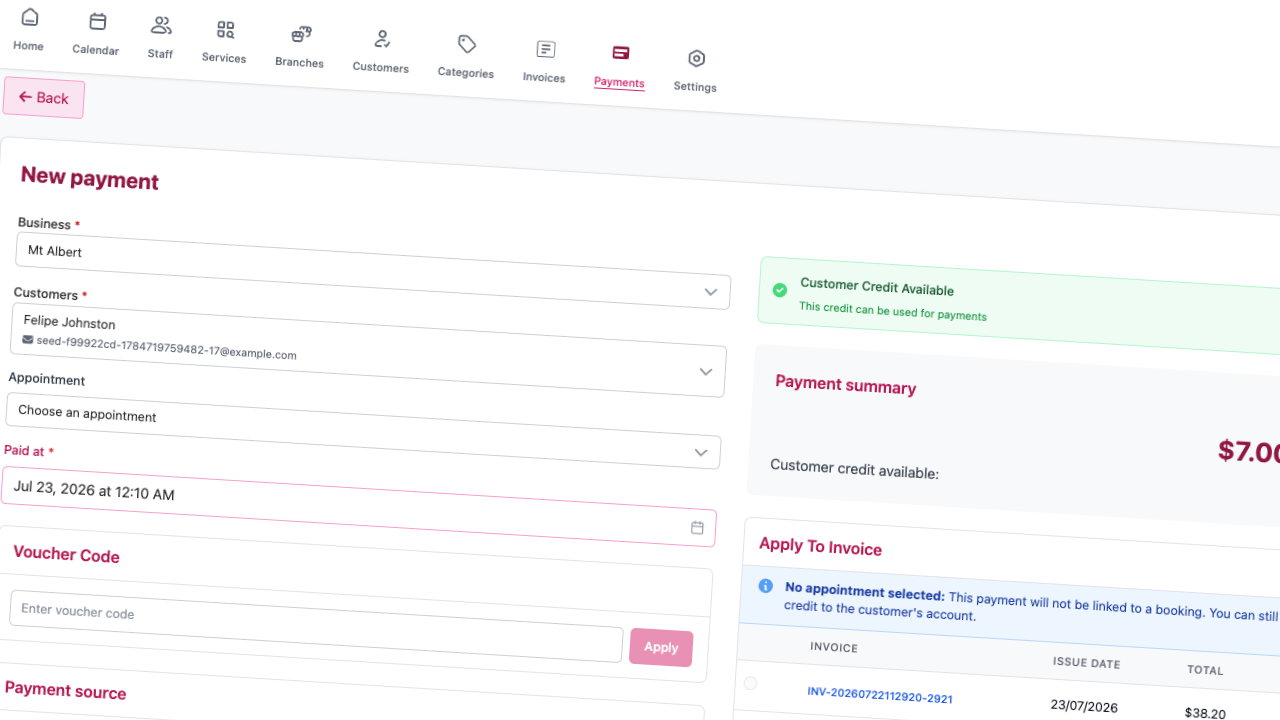Click the Branches storefront icon

301,35
